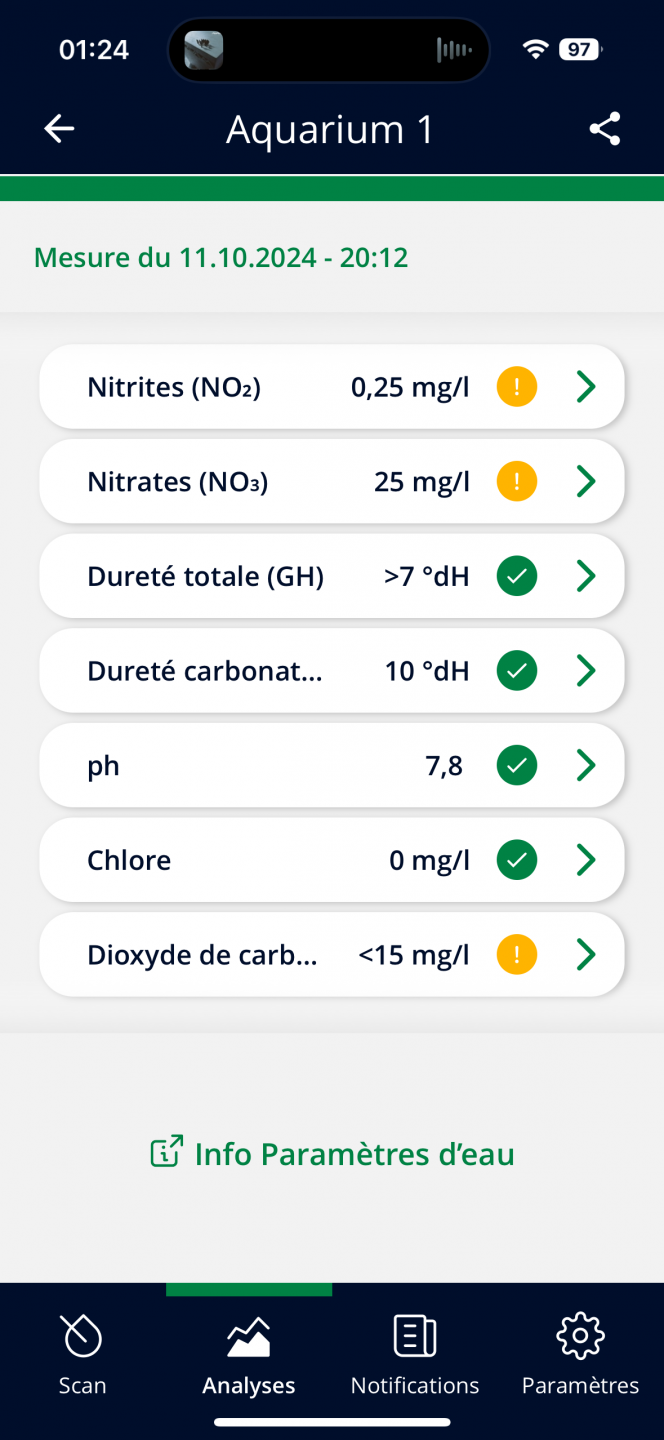
Task: Tap the back arrow icon
Action: [x=59, y=129]
